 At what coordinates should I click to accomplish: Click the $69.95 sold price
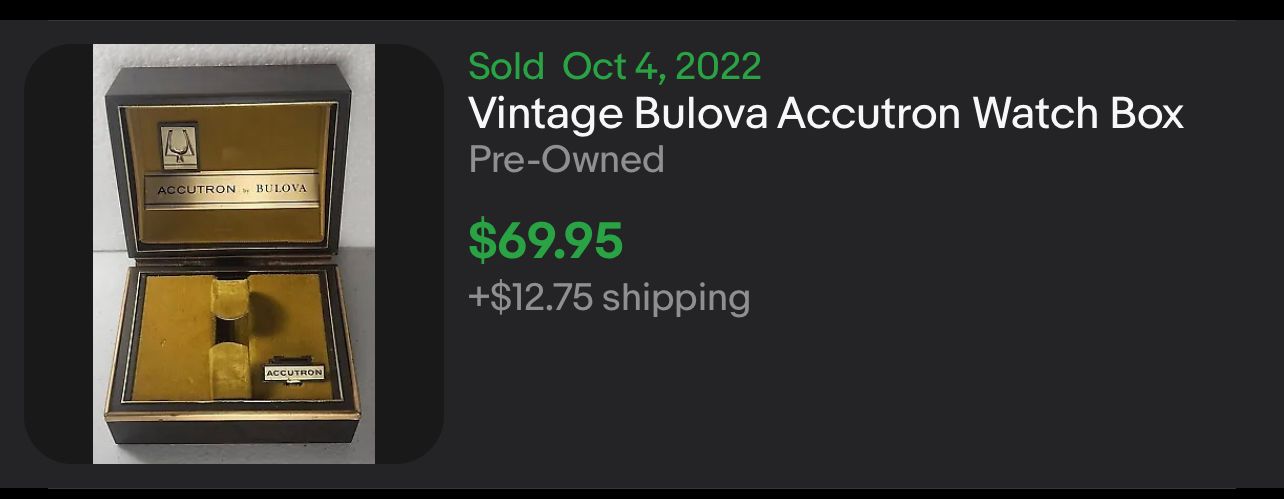point(546,240)
